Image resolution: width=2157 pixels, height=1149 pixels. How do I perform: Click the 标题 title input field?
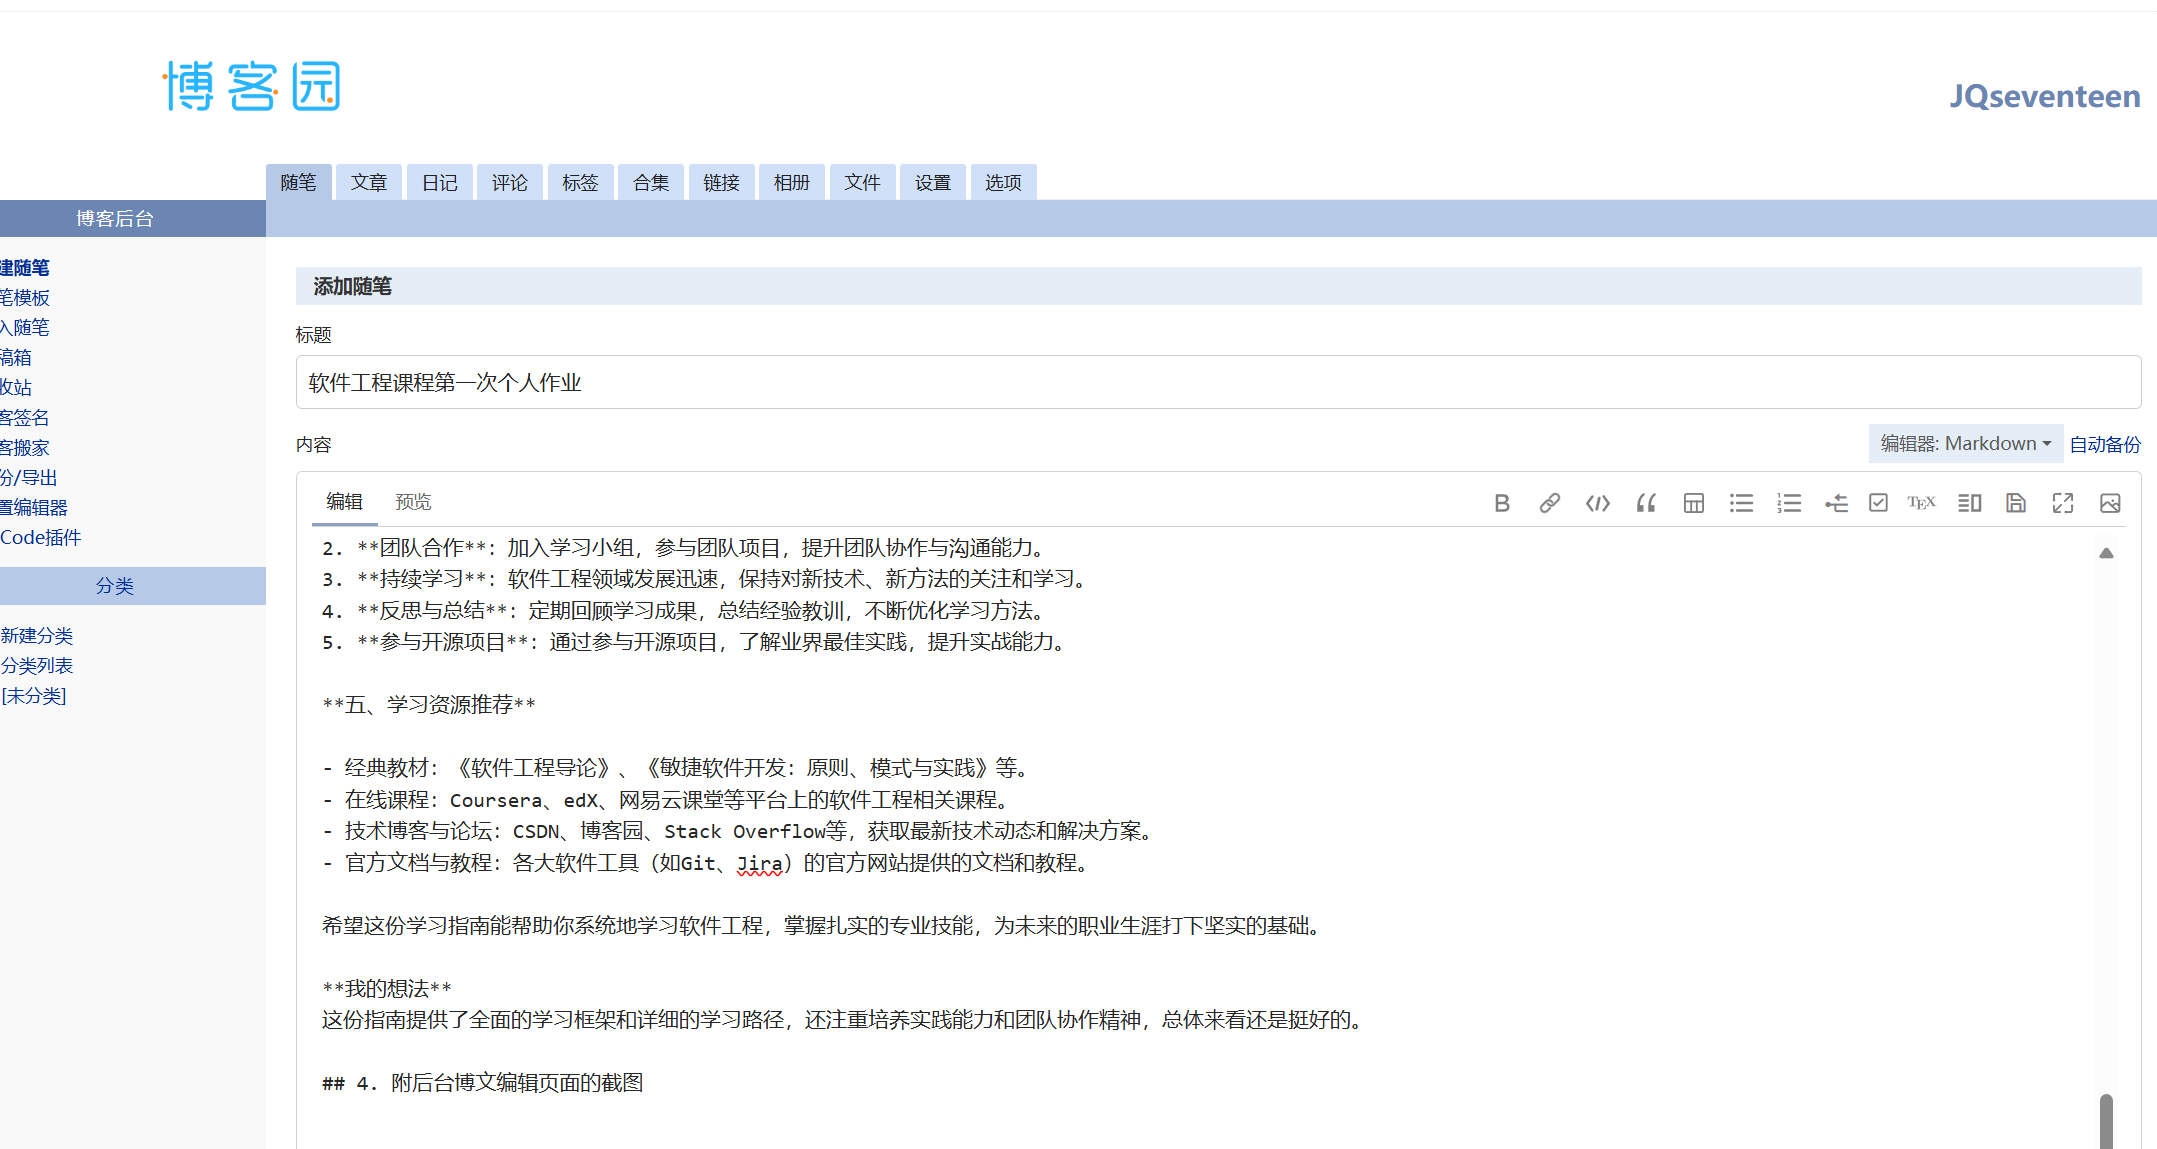[x=1217, y=383]
